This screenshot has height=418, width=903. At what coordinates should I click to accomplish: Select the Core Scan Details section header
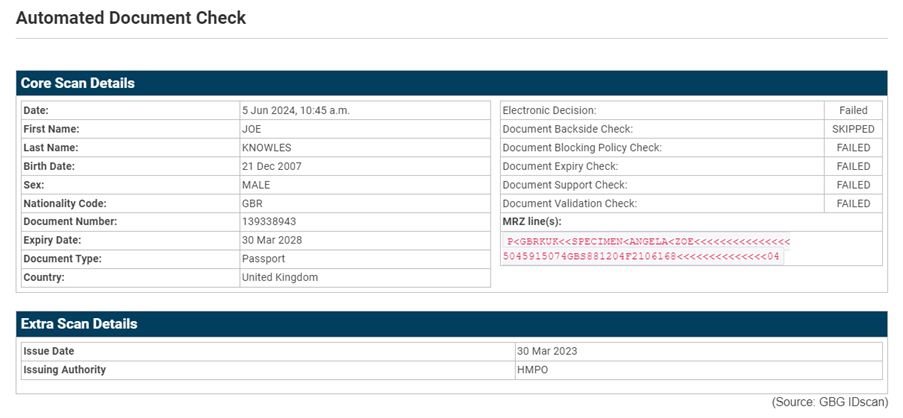click(x=78, y=83)
